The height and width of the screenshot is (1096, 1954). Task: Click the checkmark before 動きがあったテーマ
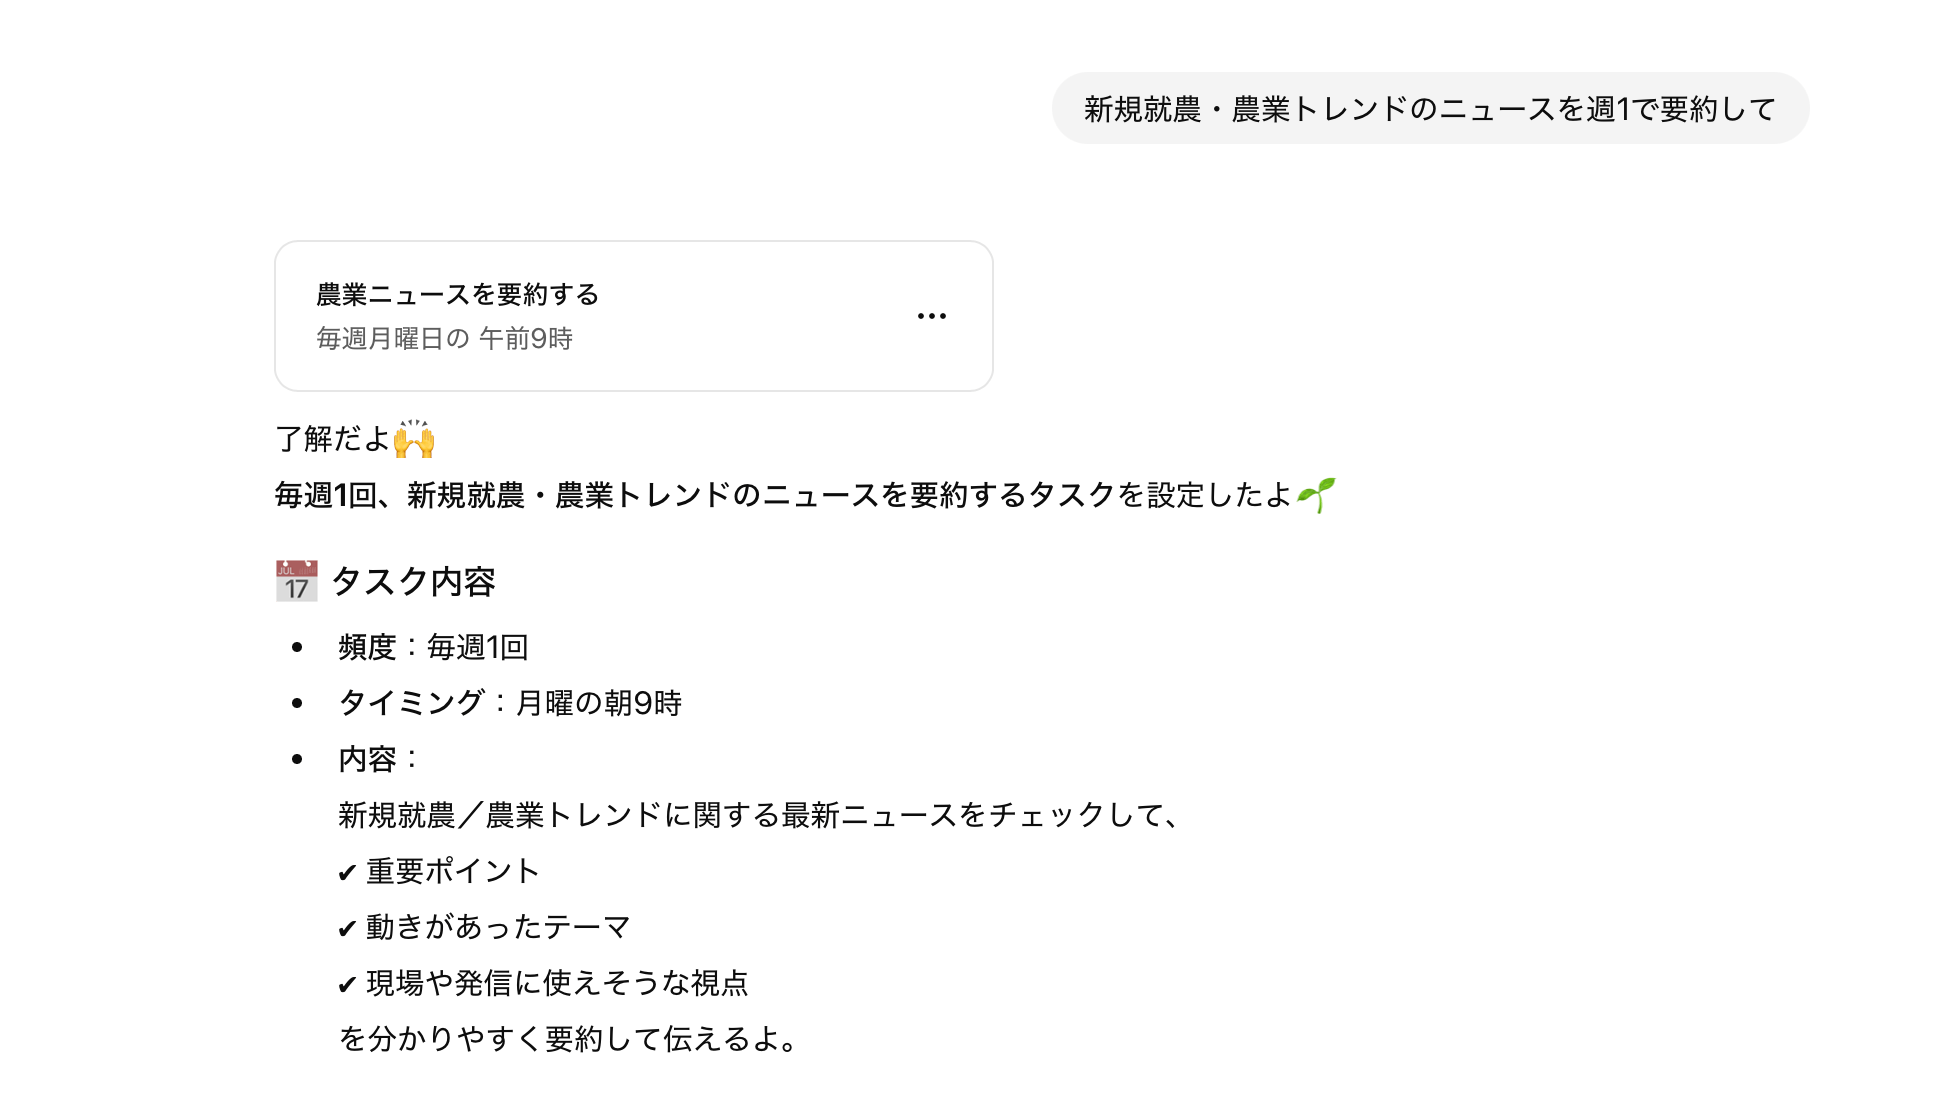pos(347,929)
